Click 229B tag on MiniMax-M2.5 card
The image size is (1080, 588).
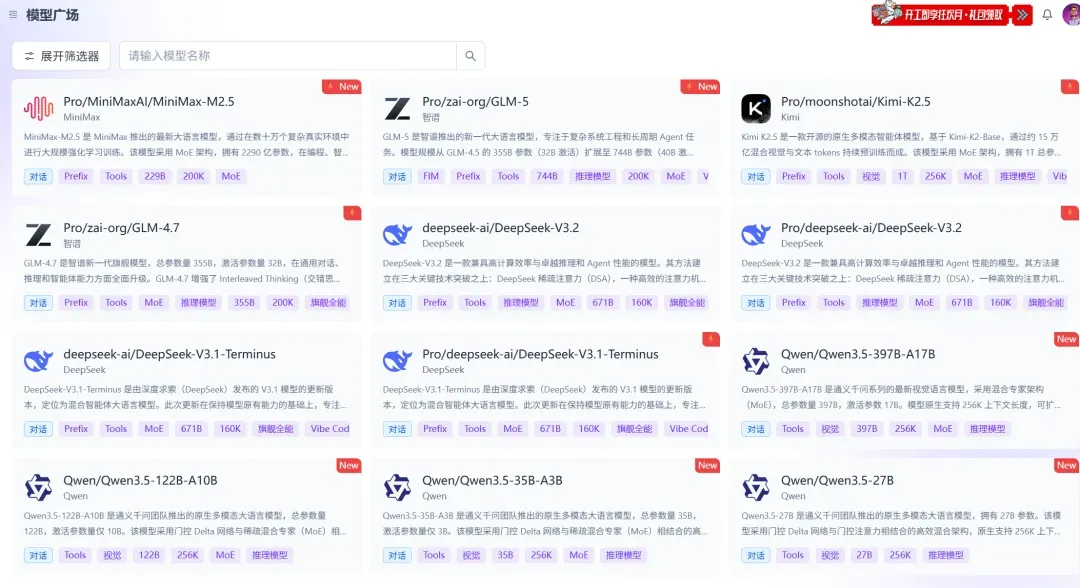click(x=155, y=176)
